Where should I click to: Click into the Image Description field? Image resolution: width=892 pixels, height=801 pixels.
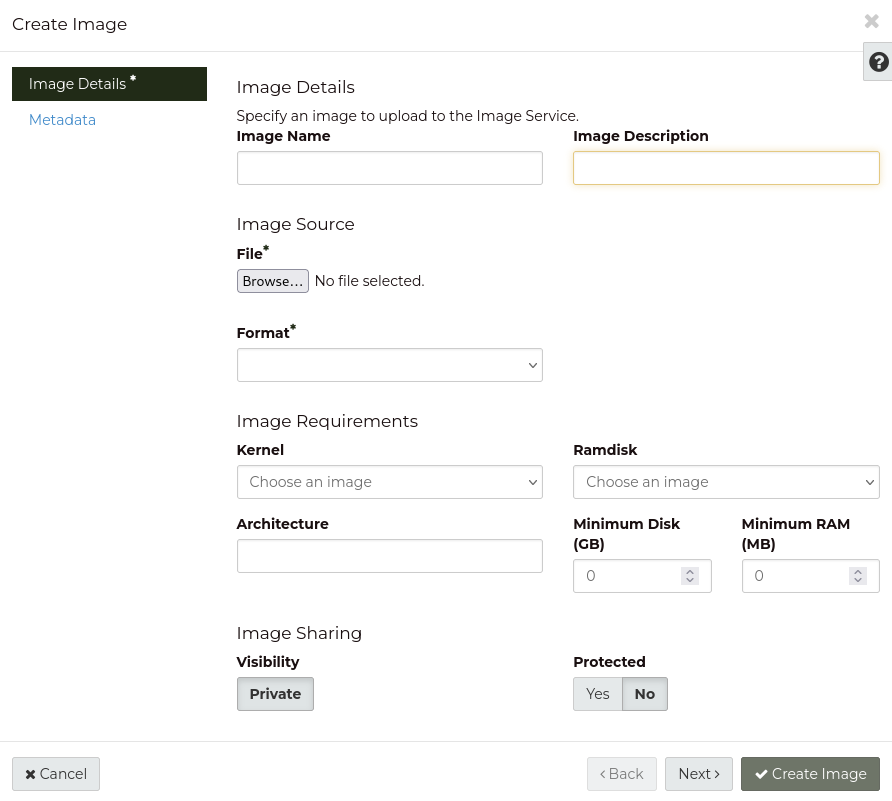[x=725, y=168]
